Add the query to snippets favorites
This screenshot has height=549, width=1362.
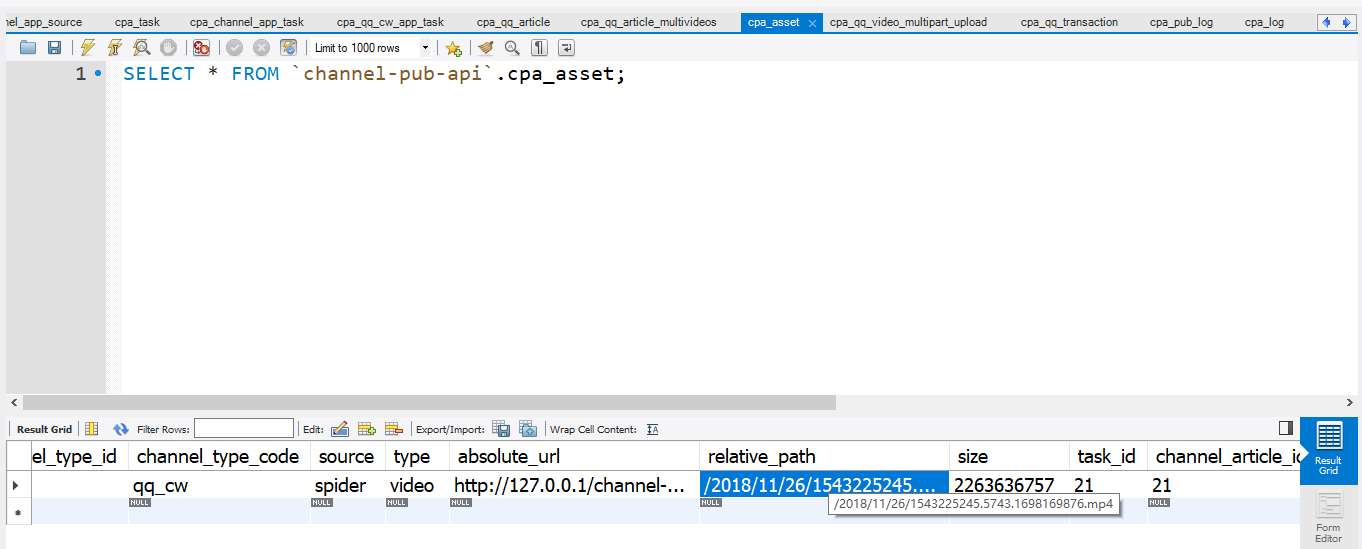click(453, 48)
